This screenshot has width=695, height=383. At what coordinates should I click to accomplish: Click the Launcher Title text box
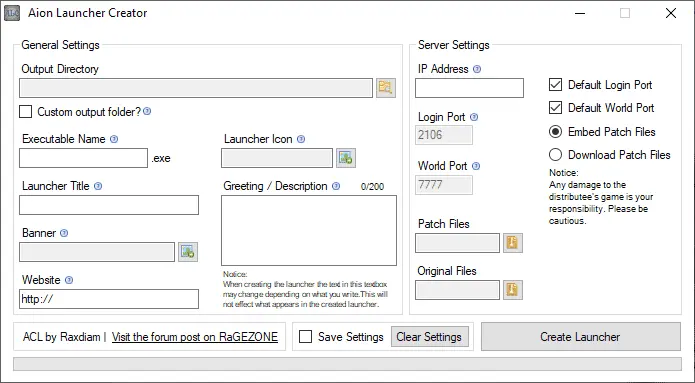109,205
